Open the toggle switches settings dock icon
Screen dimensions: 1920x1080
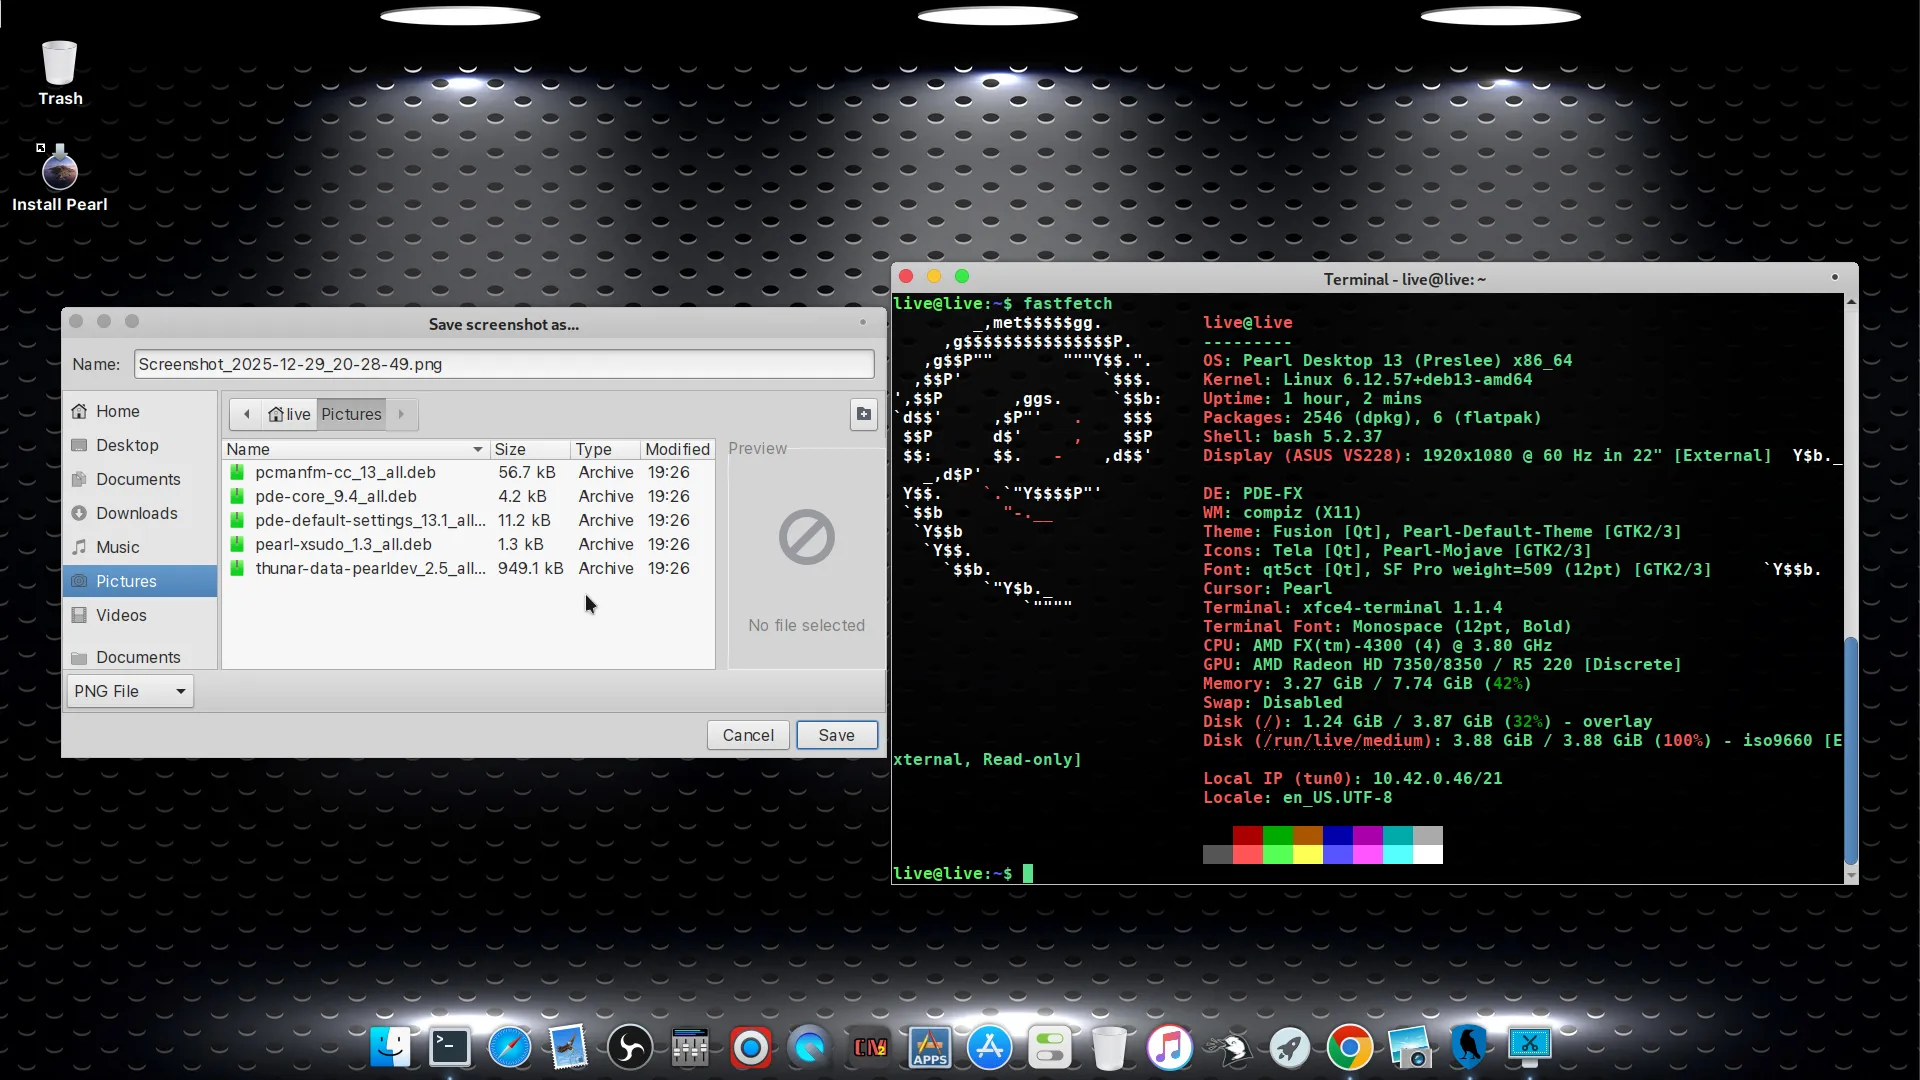pos(1049,1047)
